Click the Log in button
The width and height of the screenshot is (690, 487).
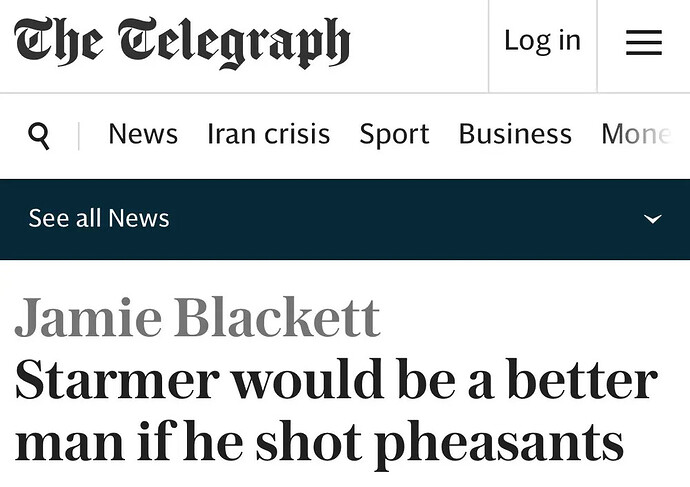pyautogui.click(x=542, y=41)
